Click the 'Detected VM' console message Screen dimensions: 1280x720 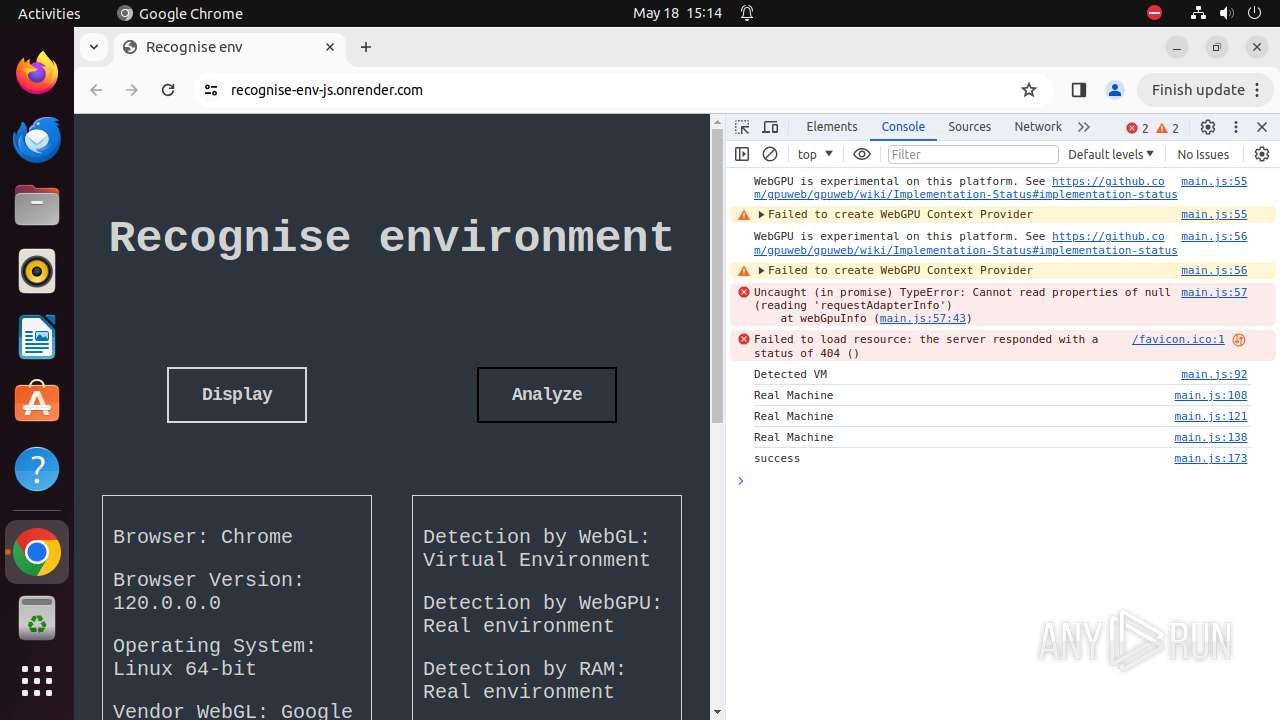(790, 375)
